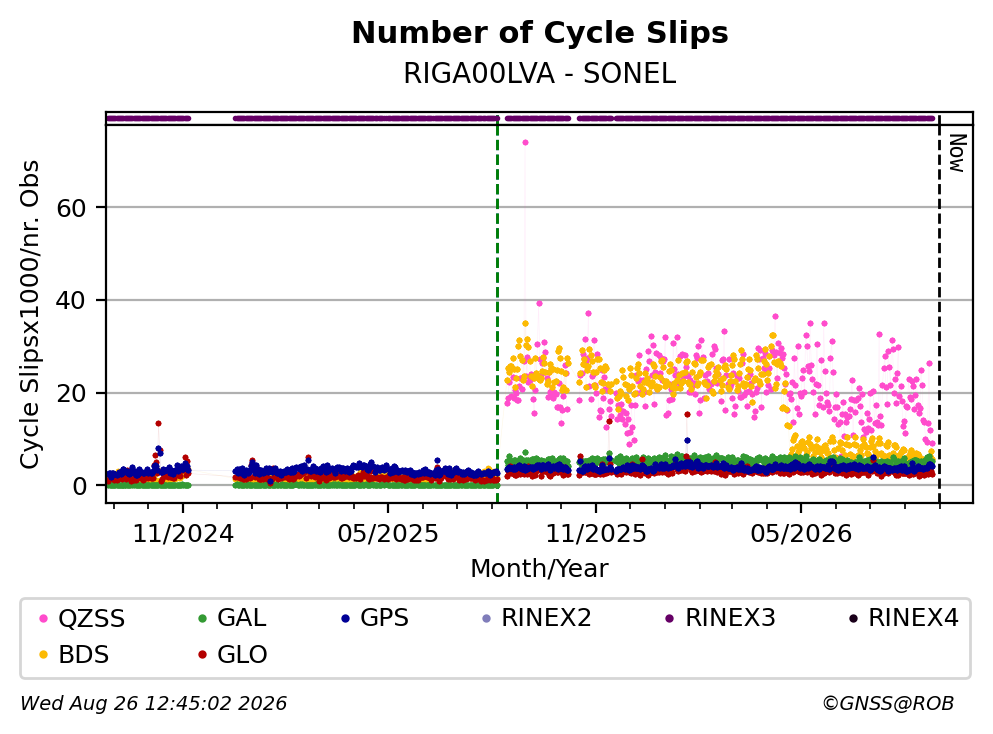
Task: Click the RINEX2 legend label
Action: (x=546, y=617)
